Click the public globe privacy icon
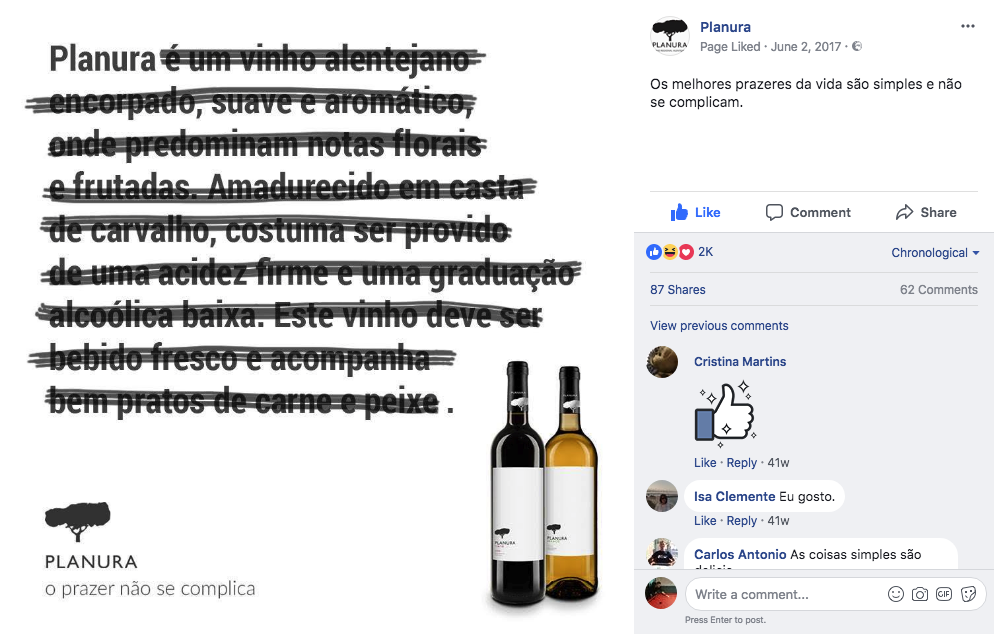Viewport: 994px width, 634px height. click(856, 46)
